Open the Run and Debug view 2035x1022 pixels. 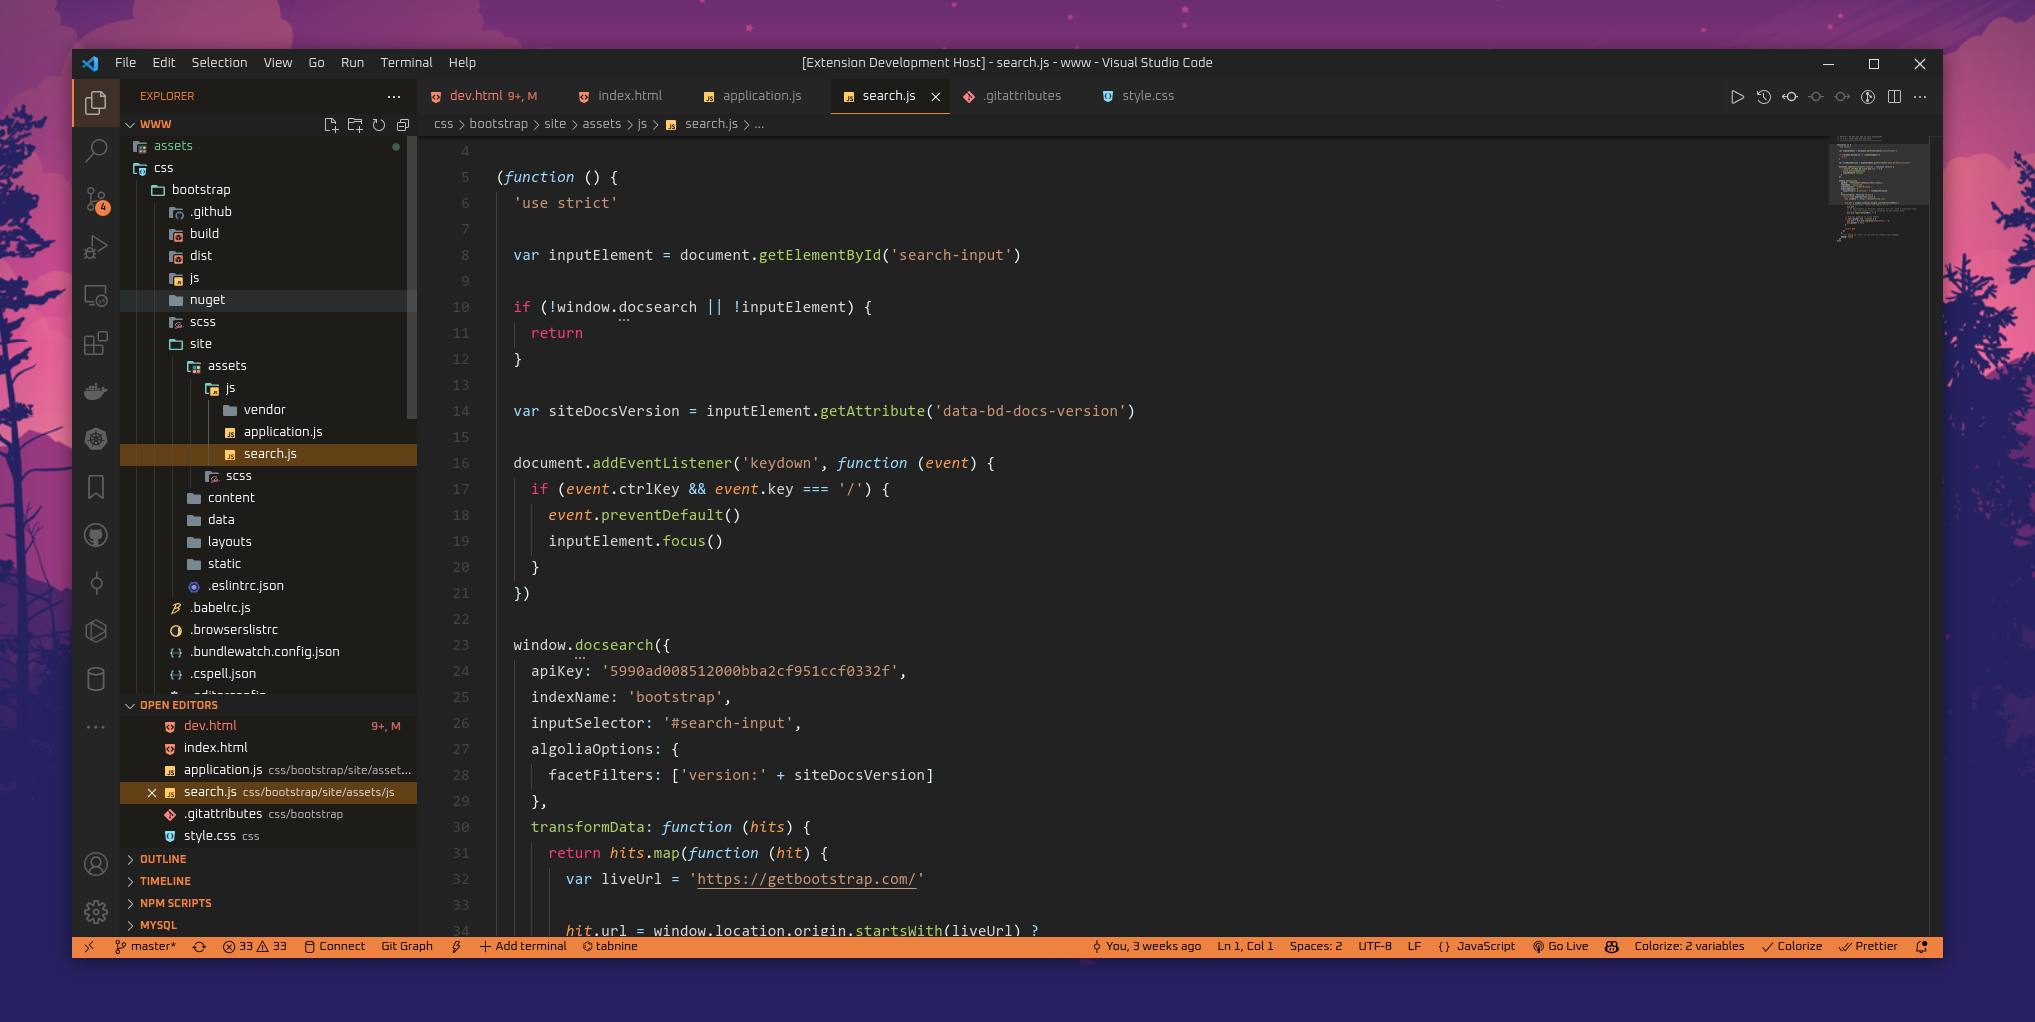tap(96, 247)
